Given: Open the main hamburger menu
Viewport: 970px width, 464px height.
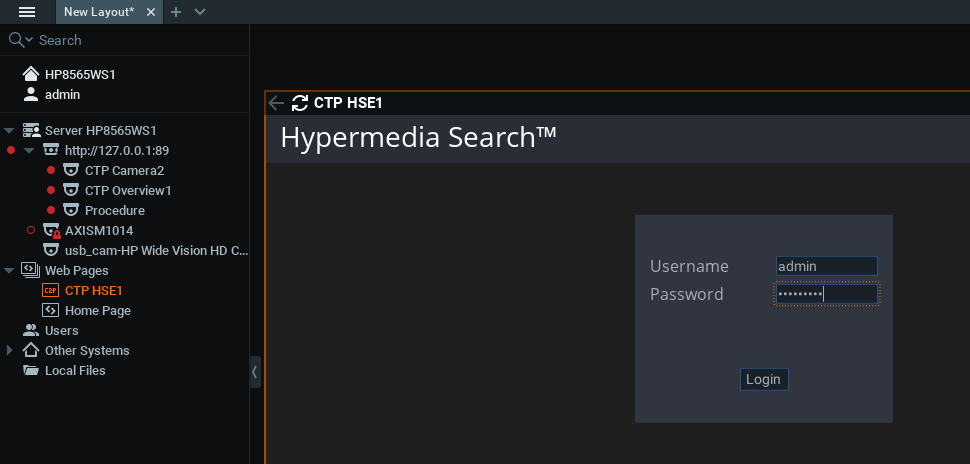Looking at the screenshot, I should point(27,12).
